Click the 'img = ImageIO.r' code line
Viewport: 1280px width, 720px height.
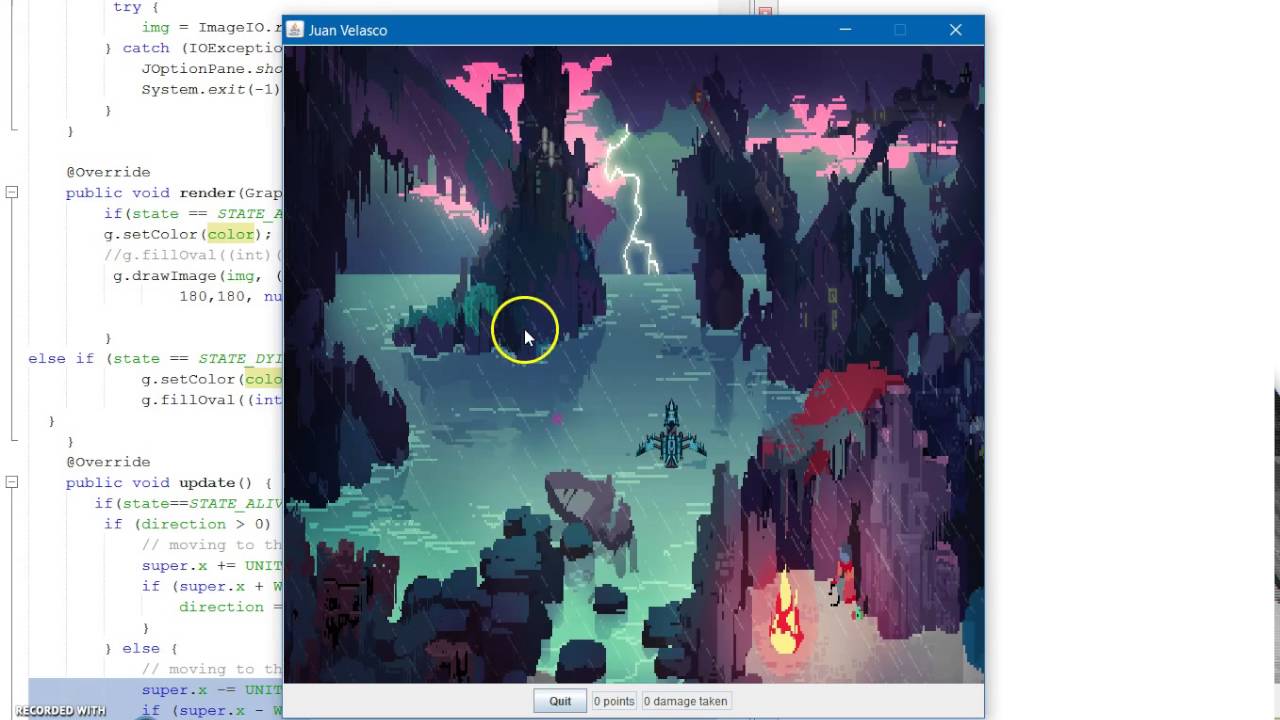[212, 28]
